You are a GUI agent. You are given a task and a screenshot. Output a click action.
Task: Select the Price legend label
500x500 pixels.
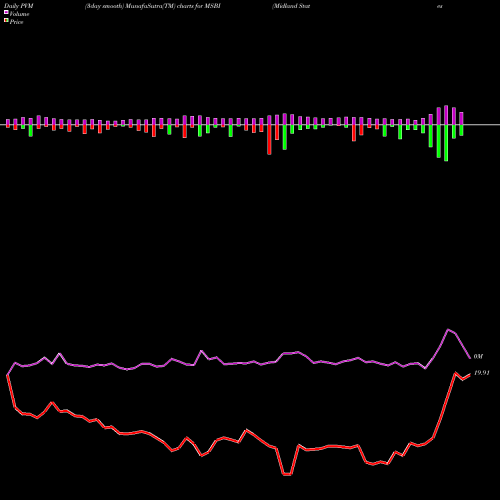pyautogui.click(x=16, y=22)
